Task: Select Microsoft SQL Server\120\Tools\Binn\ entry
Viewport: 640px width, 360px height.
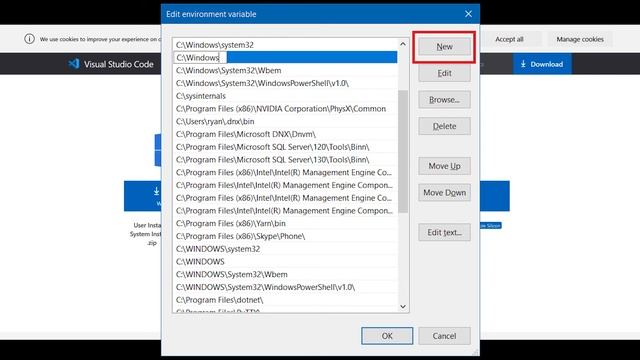Action: (x=285, y=147)
